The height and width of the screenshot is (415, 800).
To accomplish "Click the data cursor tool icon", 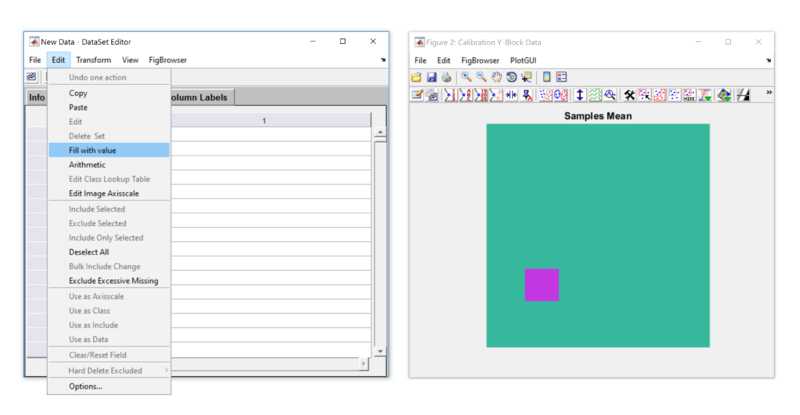I will (x=526, y=77).
